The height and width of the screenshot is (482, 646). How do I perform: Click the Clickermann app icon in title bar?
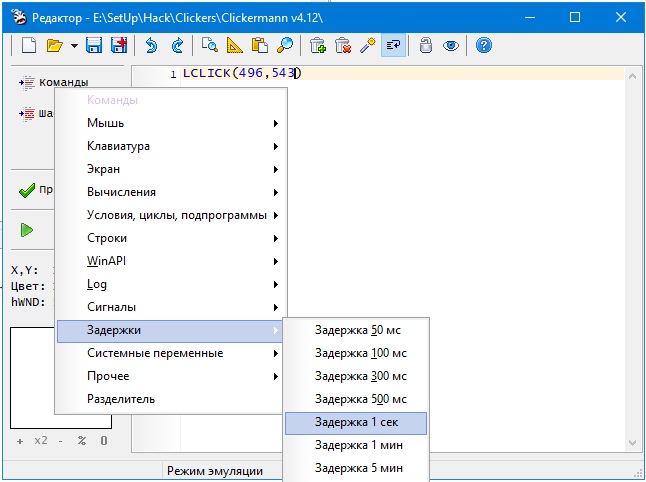19,17
